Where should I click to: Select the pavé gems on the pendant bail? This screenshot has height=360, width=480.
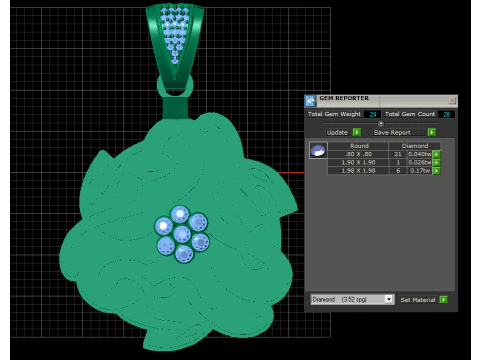click(x=175, y=33)
